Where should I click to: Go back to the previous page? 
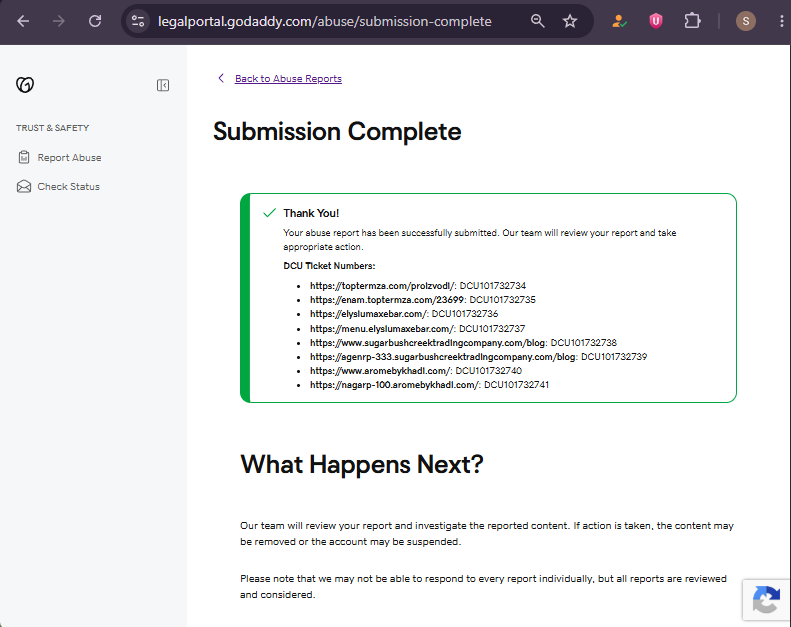click(x=23, y=21)
